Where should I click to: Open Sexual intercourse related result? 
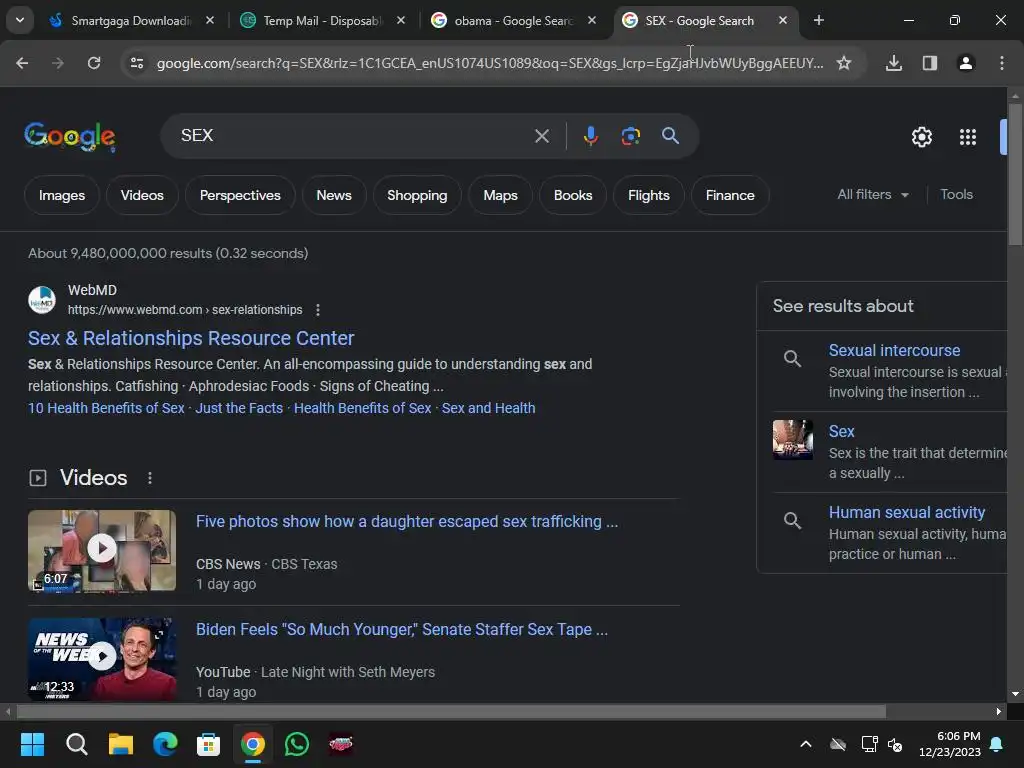click(894, 351)
